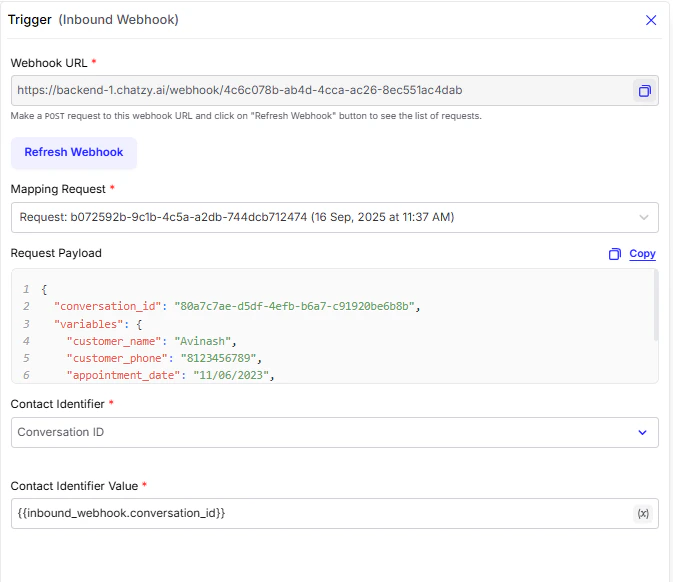Open the variable picker (x) icon
The height and width of the screenshot is (582, 673).
click(643, 513)
